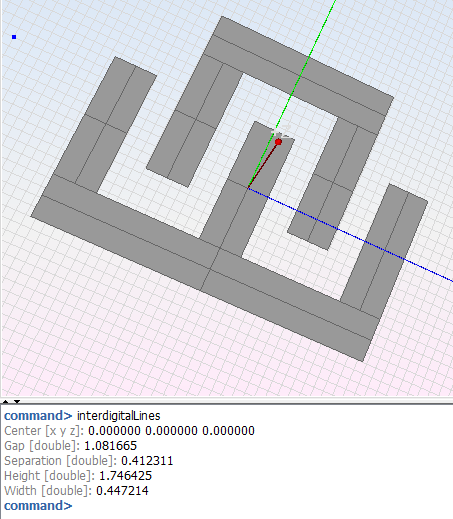Screen dimensions: 453x519
Task: Click the small blue square marker
Action: coord(14,37)
